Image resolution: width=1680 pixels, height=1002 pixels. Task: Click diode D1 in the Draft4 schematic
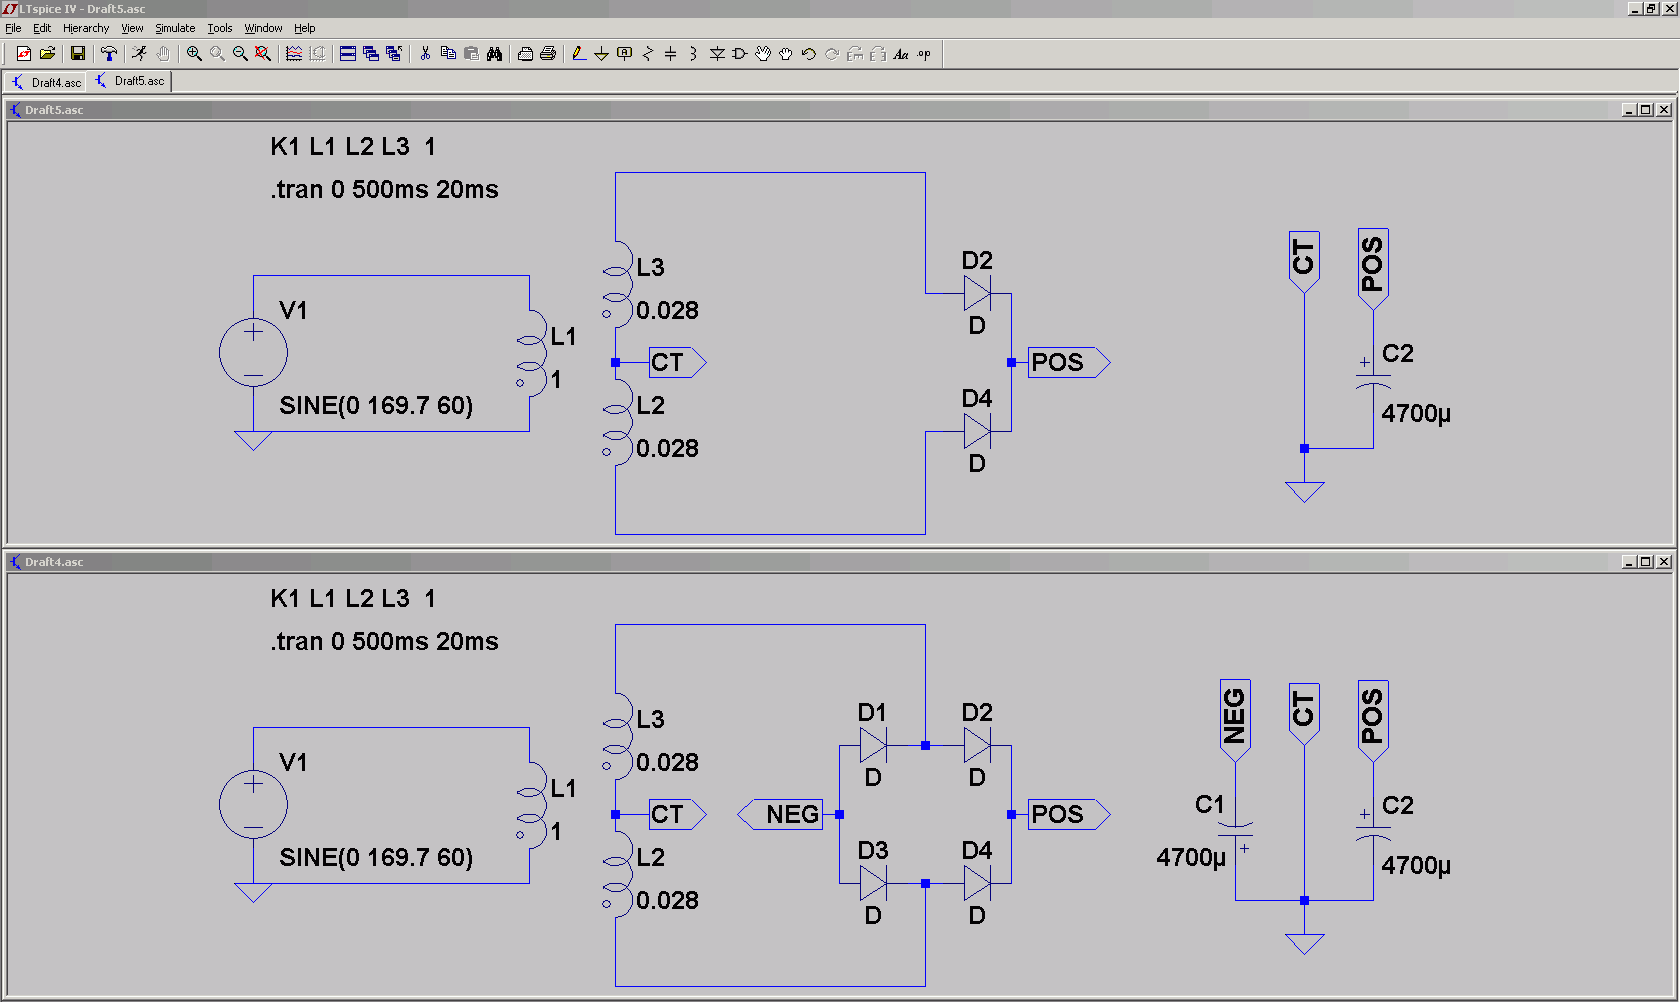pyautogui.click(x=873, y=745)
